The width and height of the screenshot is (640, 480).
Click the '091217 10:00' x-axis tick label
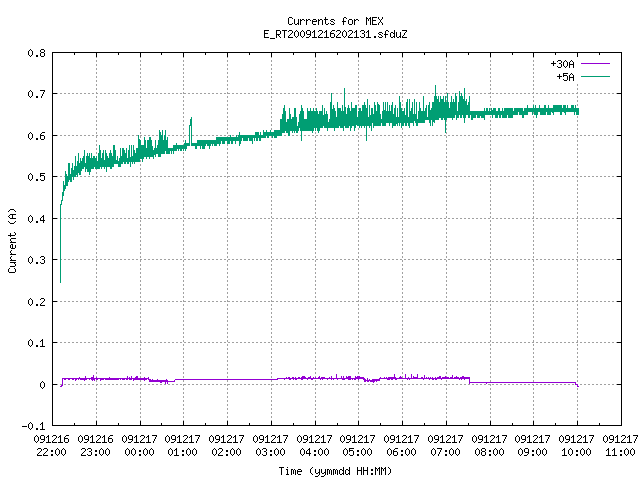[x=576, y=446]
